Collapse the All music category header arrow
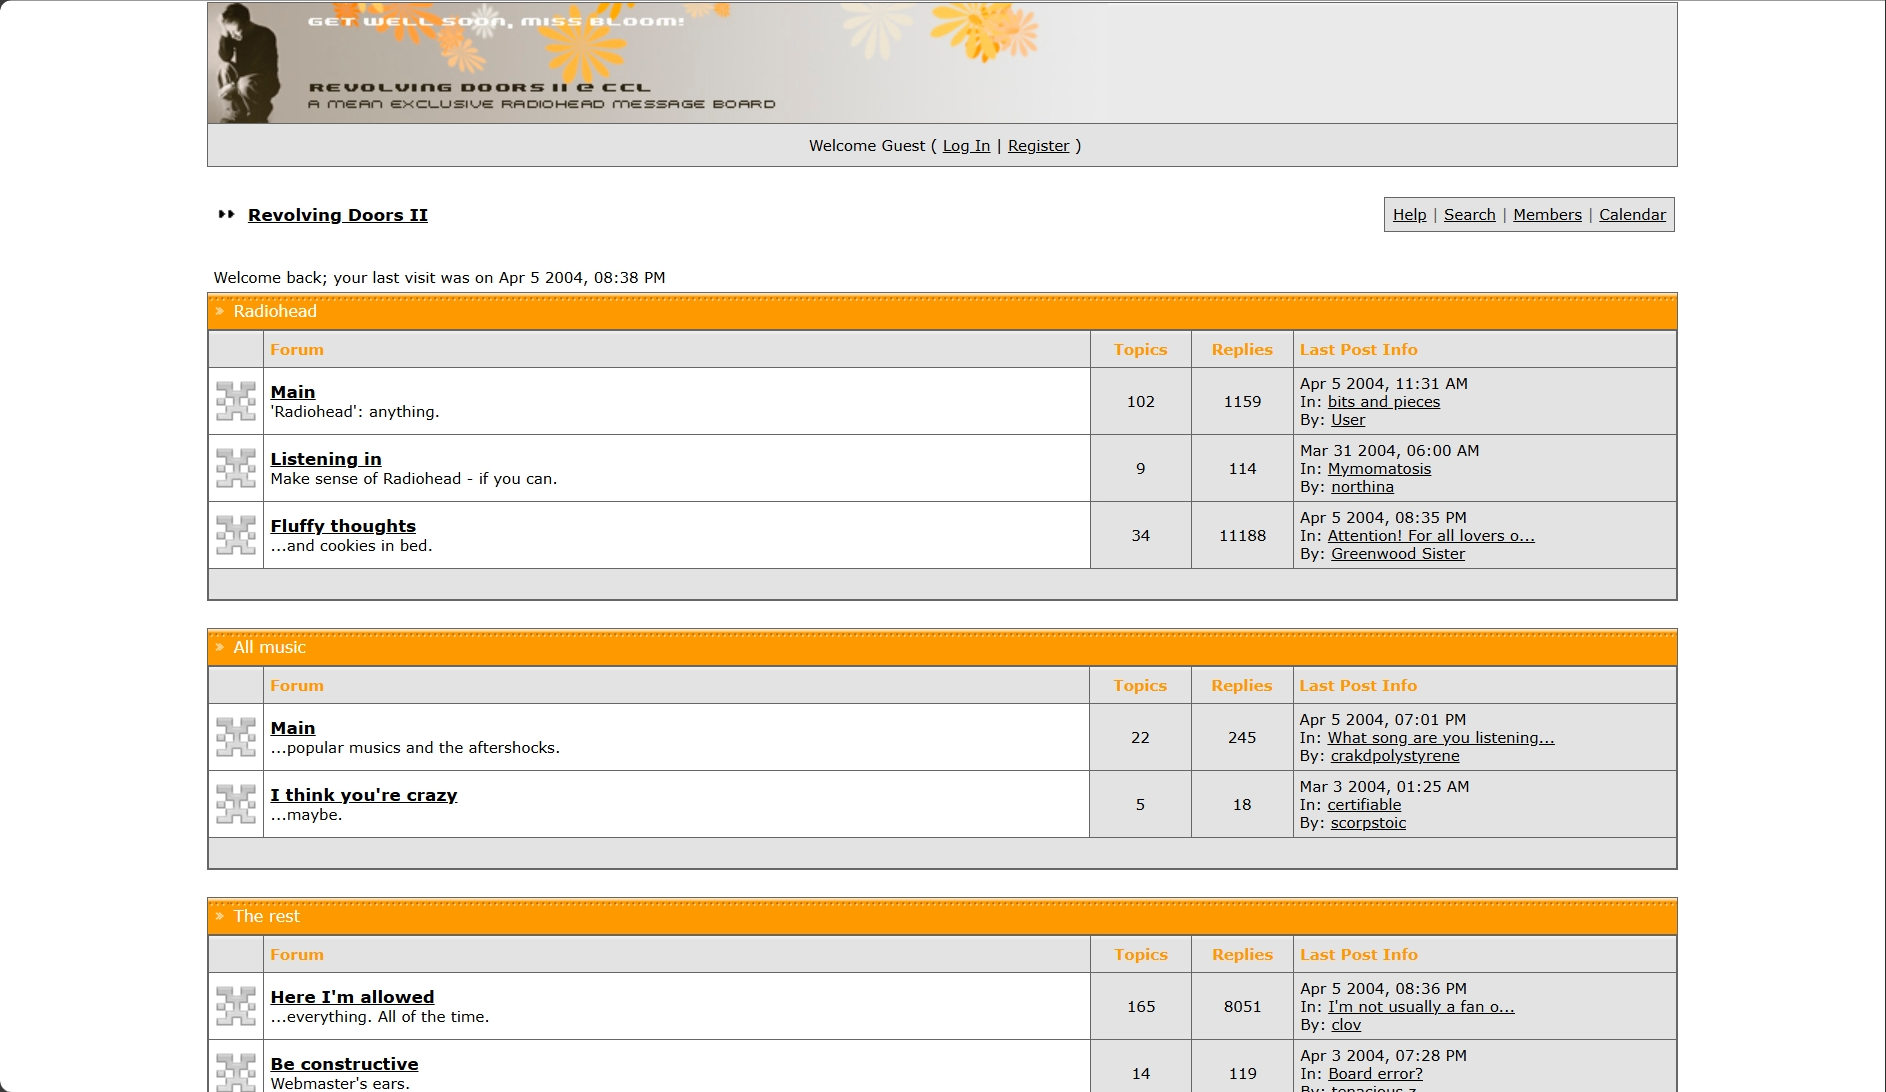This screenshot has width=1886, height=1092. pyautogui.click(x=218, y=647)
